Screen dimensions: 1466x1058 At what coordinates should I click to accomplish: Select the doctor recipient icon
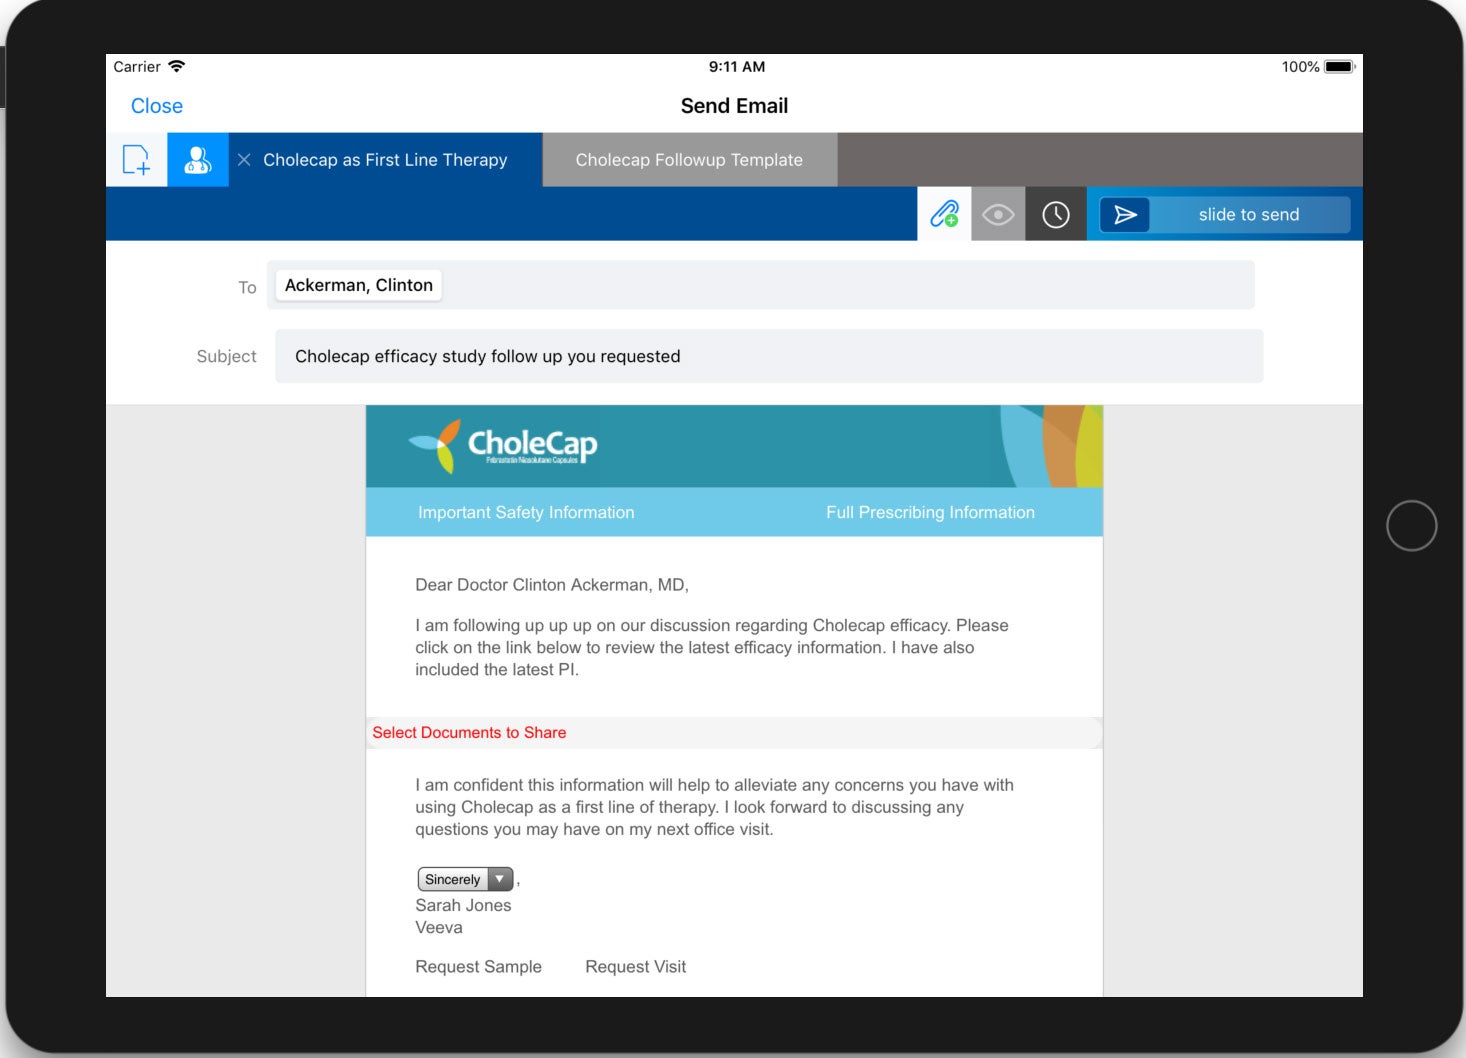point(198,160)
